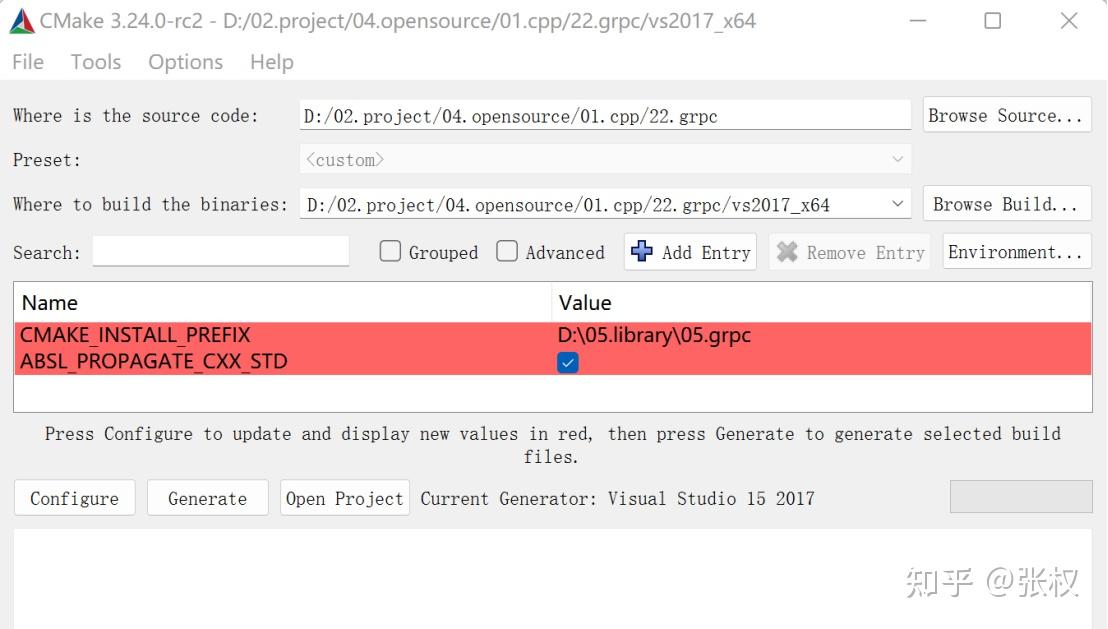Click Browse Build button
1108x629 pixels.
pos(1006,203)
